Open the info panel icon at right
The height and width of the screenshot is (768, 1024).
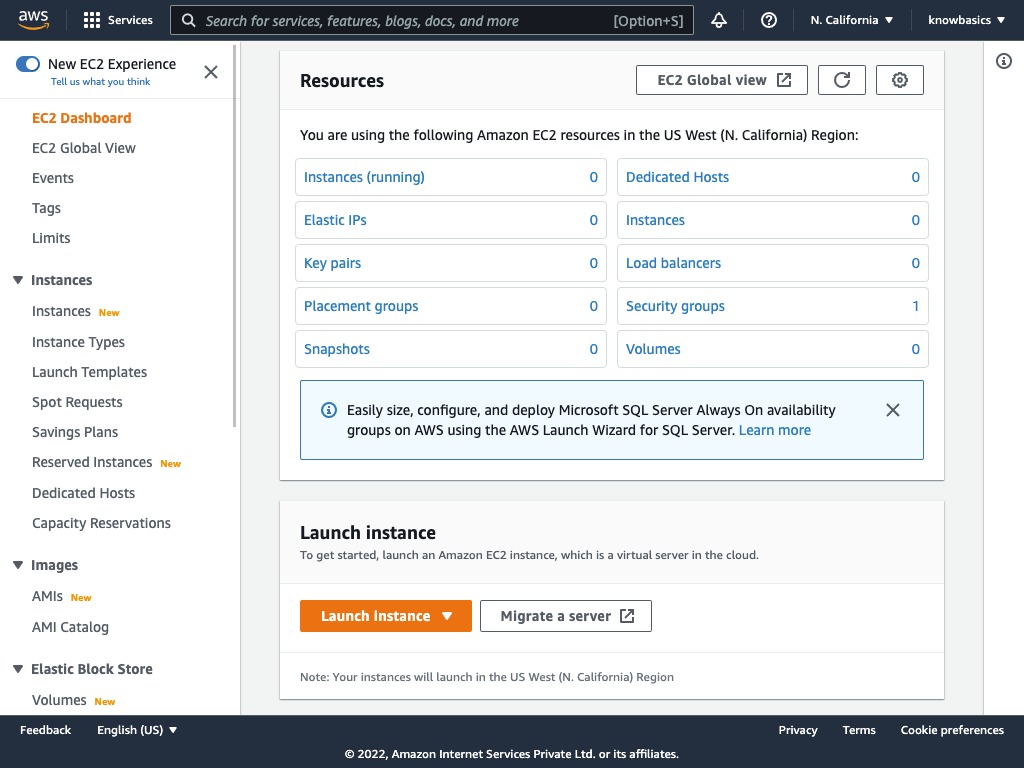1004,61
